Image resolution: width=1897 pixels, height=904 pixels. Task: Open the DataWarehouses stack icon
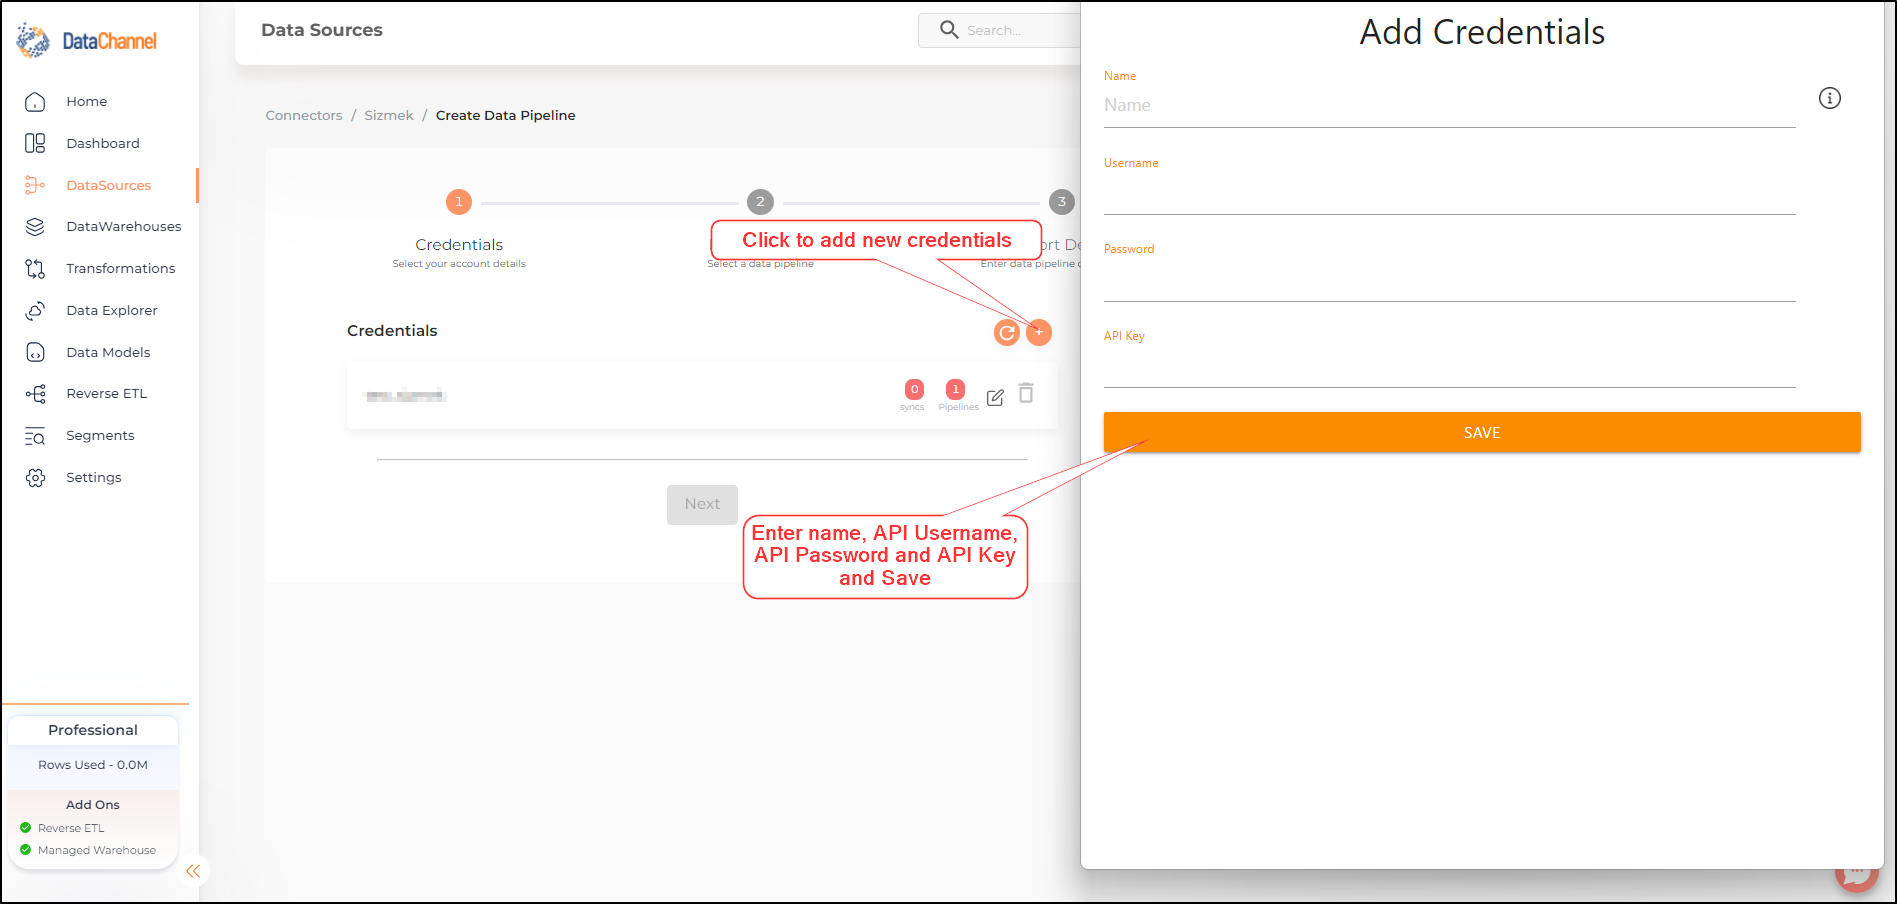pos(35,227)
